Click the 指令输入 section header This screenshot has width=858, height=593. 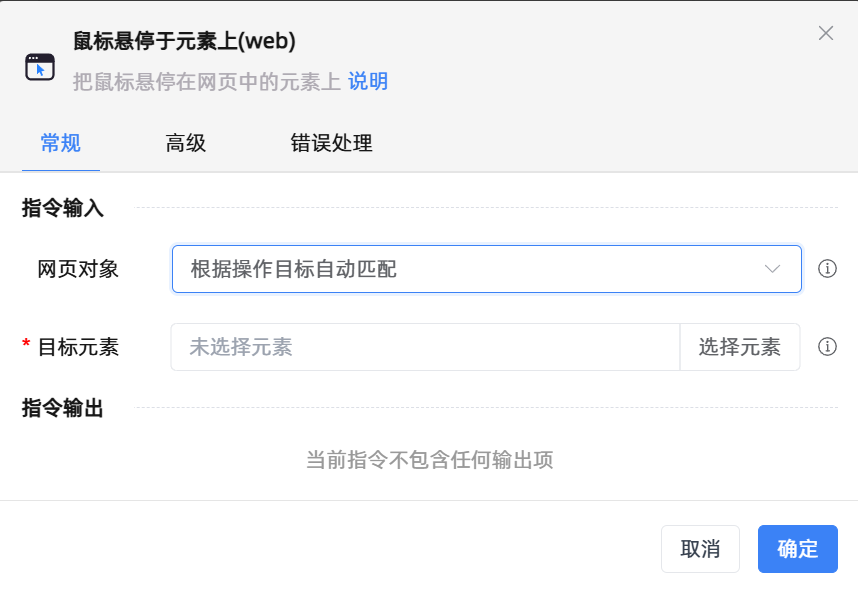(63, 208)
